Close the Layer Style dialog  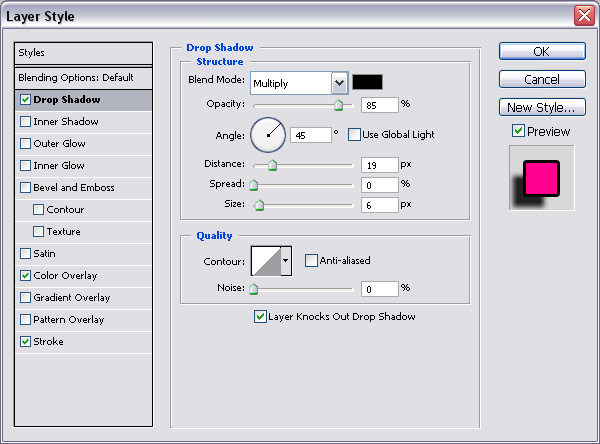[x=584, y=15]
